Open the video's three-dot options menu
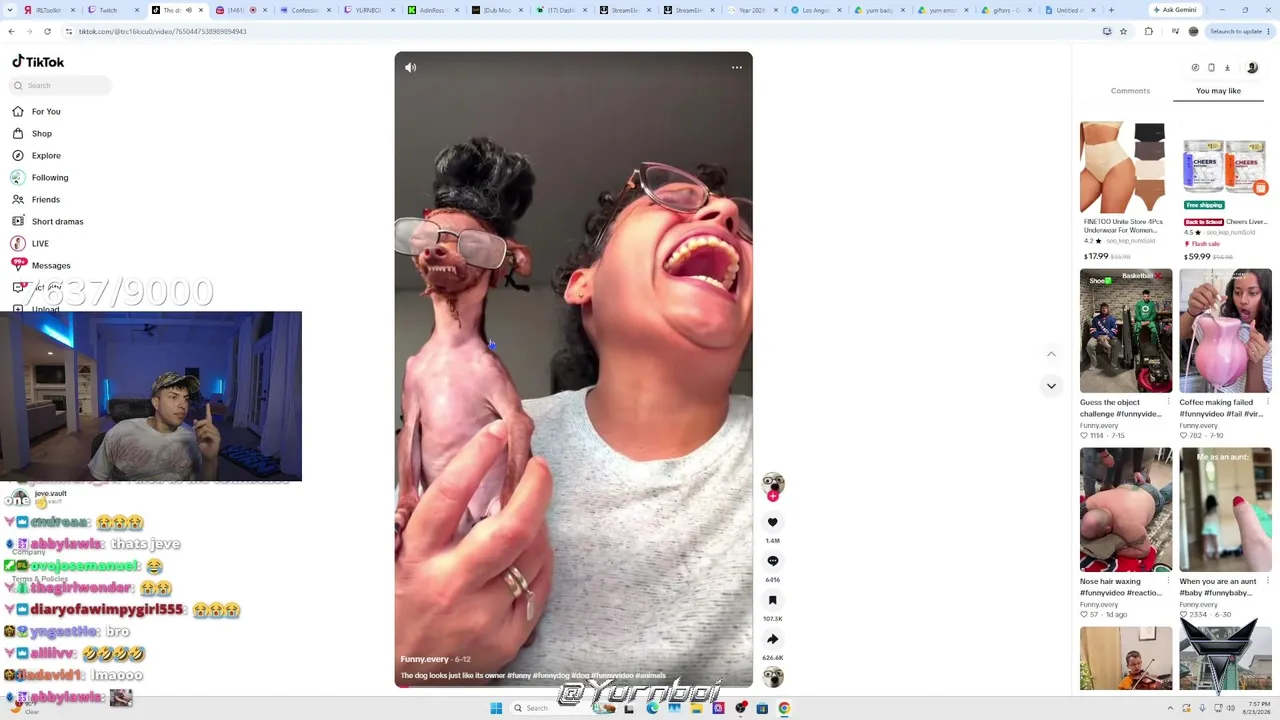Viewport: 1280px width, 720px height. point(737,67)
